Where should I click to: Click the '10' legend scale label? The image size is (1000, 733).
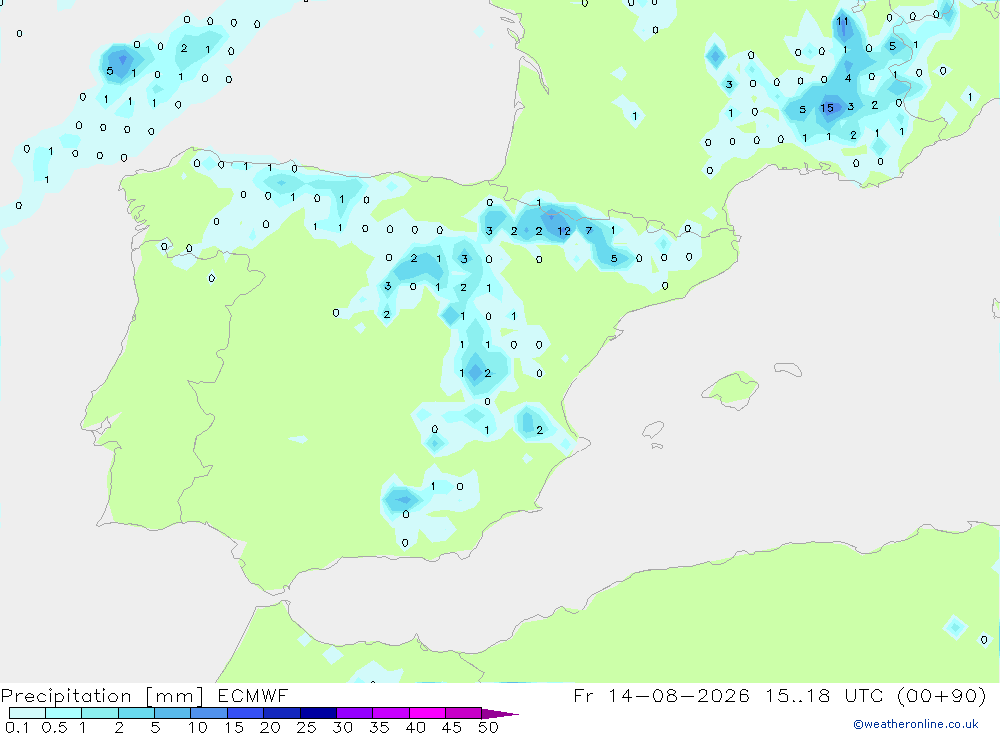point(198,727)
